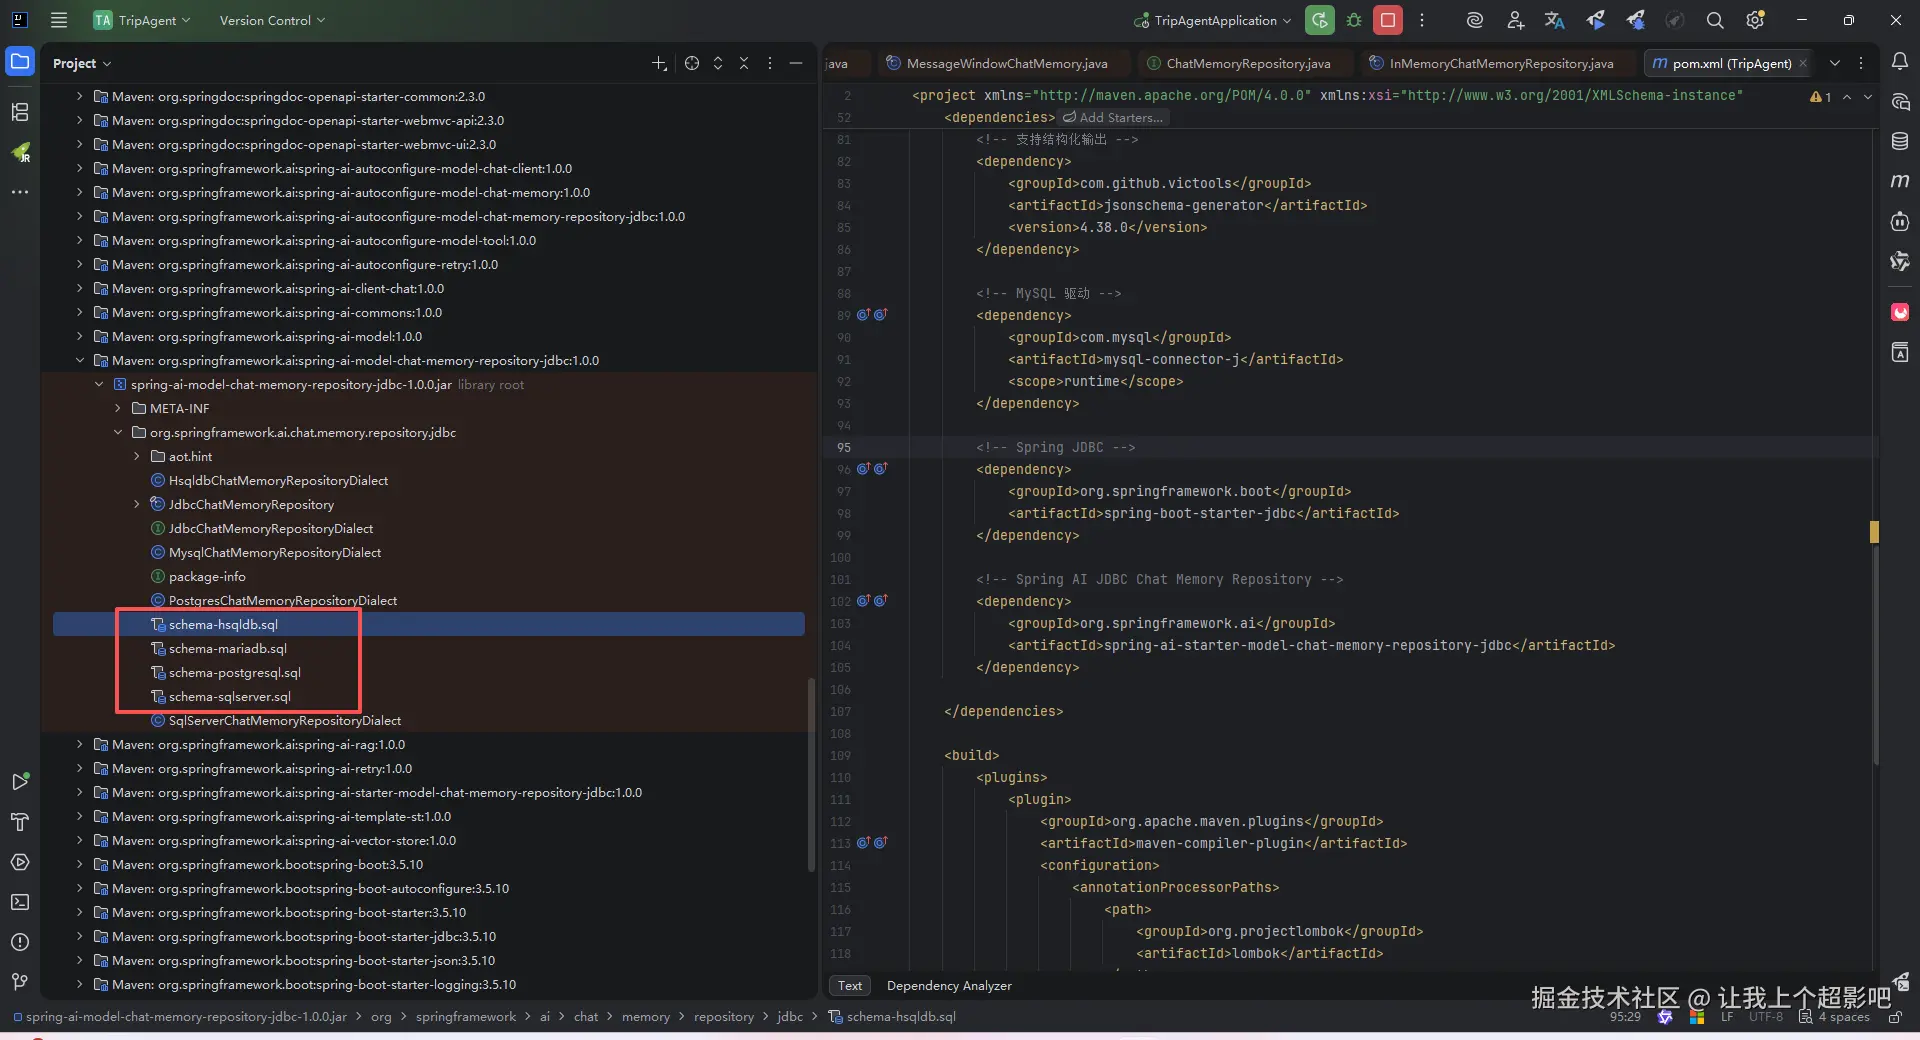Start debugging TripAgentApplication
Screen dimensions: 1920x1040
pos(1354,20)
